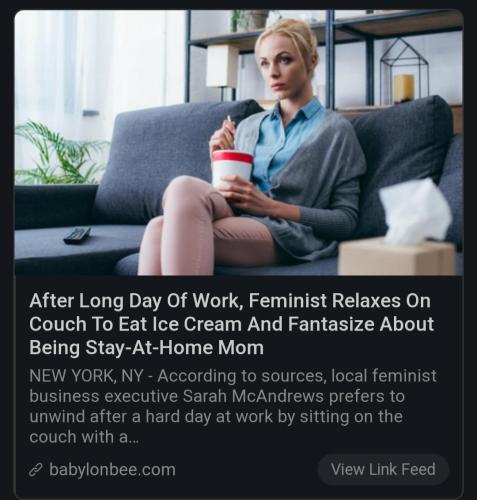
Task: Open the babylonbee.com source link
Action: [112, 470]
